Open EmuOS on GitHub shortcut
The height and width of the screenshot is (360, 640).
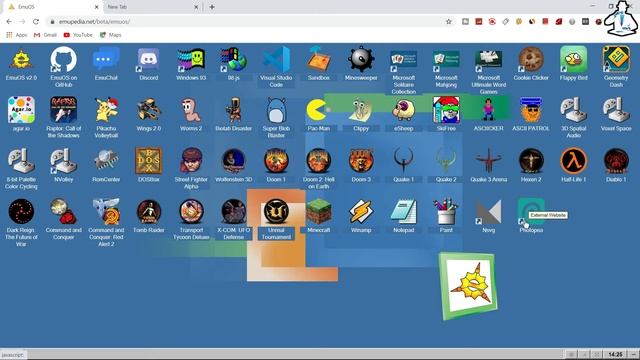click(x=64, y=60)
